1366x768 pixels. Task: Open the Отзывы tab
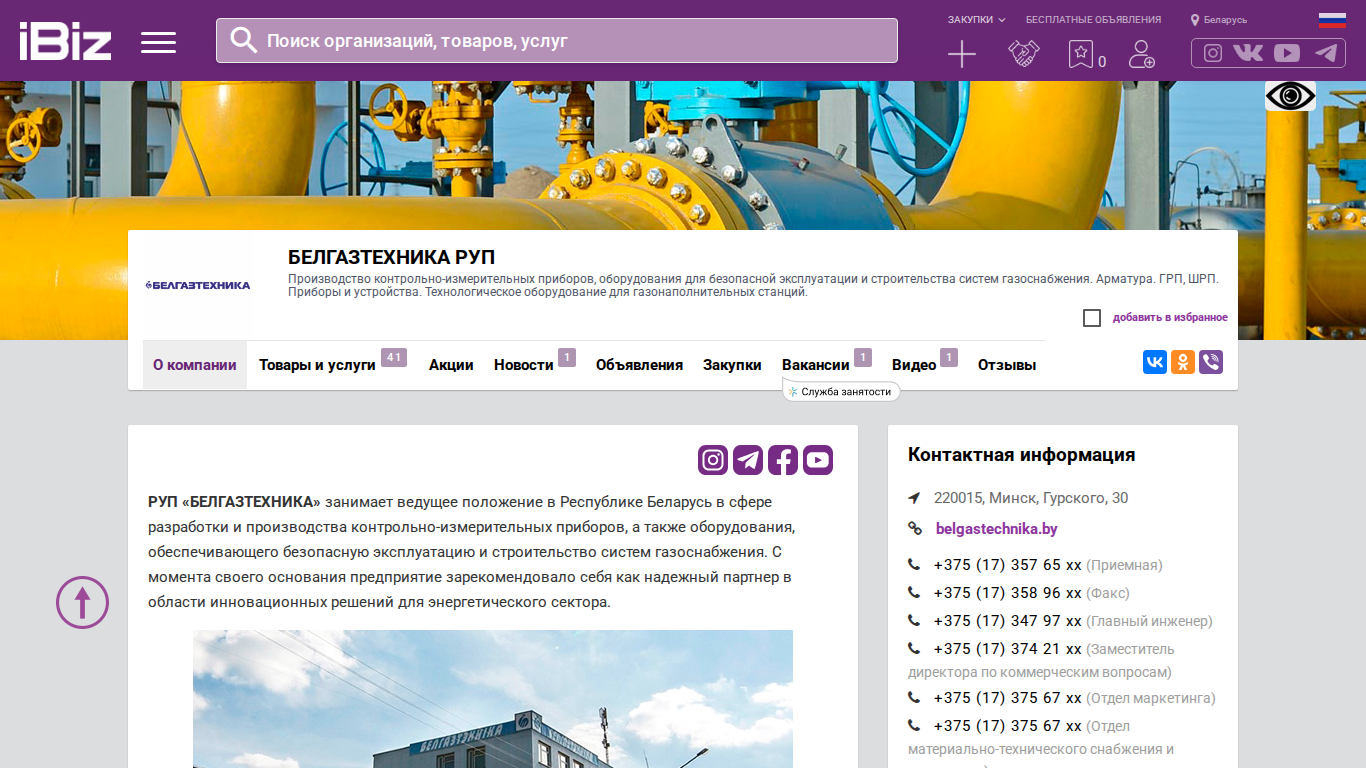click(x=1007, y=365)
